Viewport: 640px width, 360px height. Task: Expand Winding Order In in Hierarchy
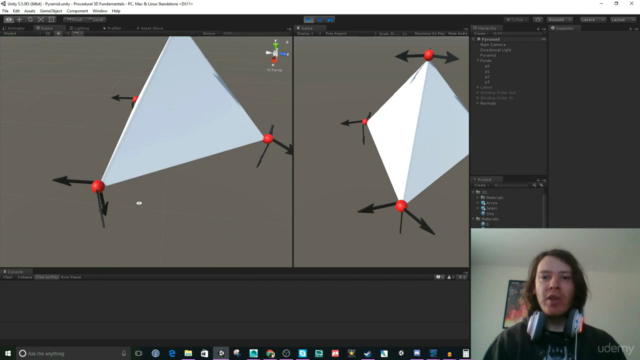tap(478, 98)
